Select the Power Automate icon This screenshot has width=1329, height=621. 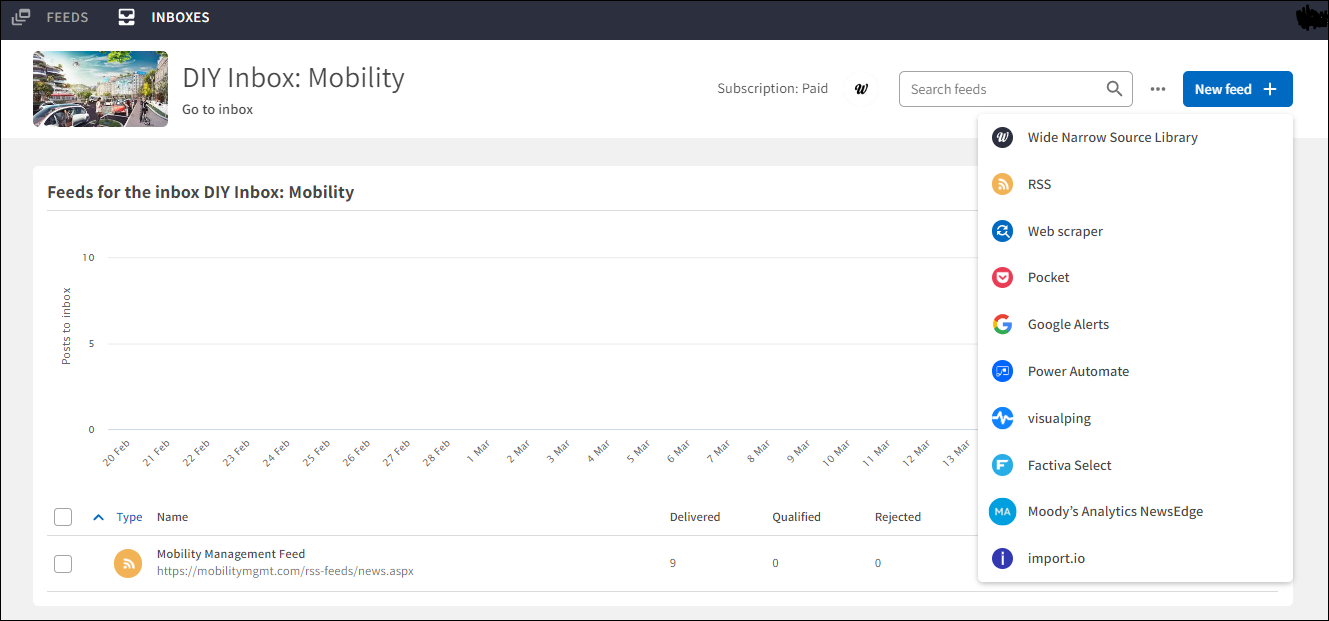tap(1002, 371)
